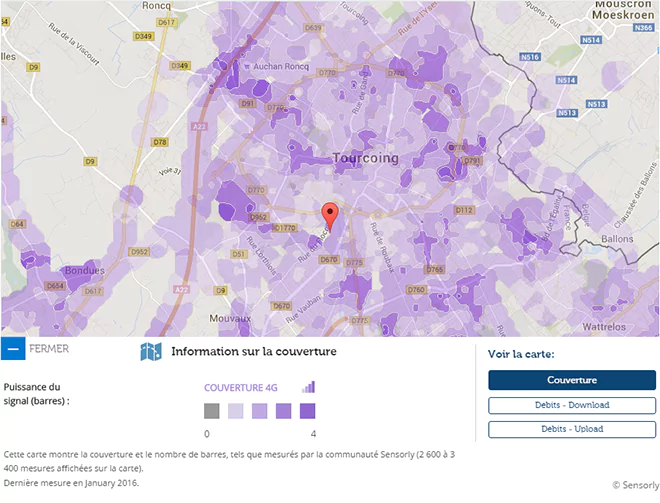Click the Bondues town label

click(x=85, y=271)
